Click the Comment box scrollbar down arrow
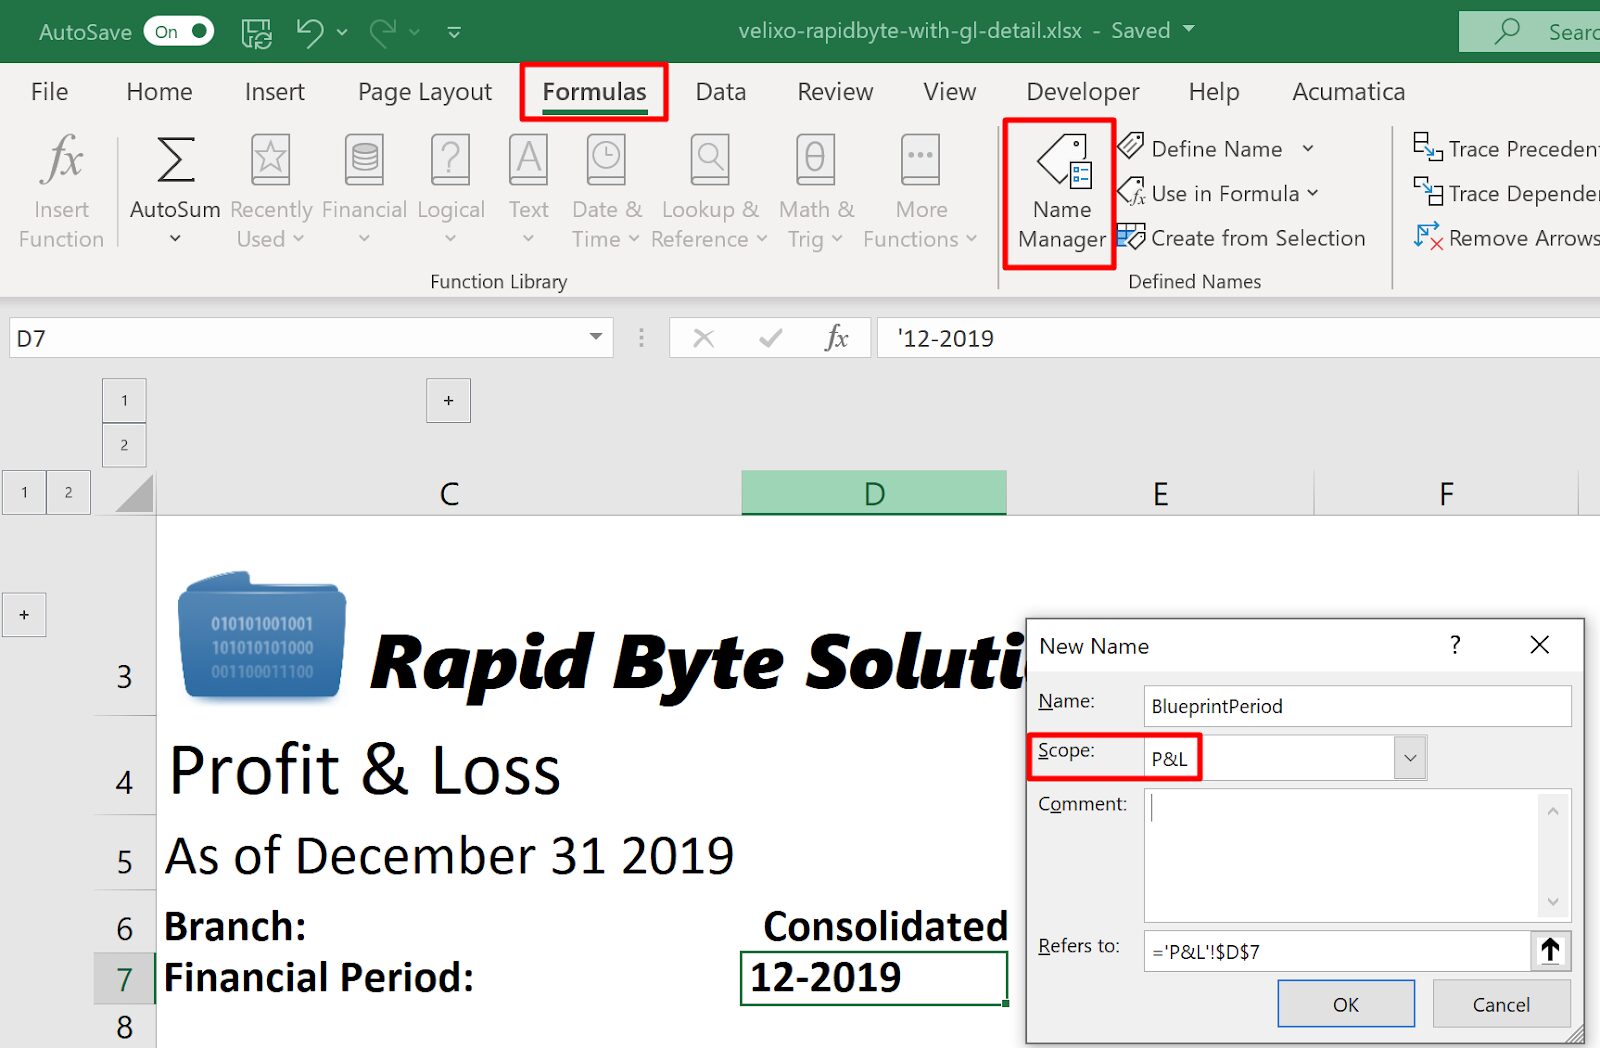This screenshot has width=1600, height=1048. (x=1553, y=902)
